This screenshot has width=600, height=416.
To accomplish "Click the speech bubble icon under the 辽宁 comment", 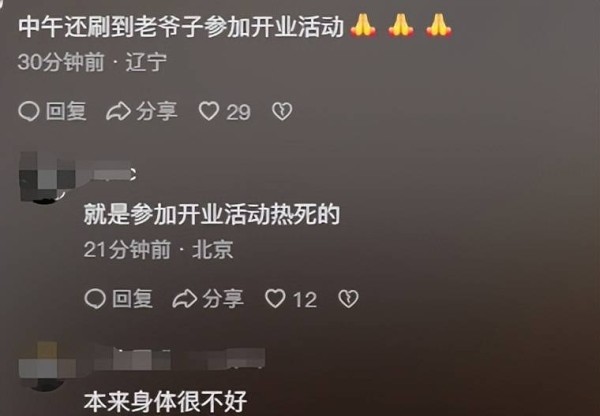I will (29, 111).
